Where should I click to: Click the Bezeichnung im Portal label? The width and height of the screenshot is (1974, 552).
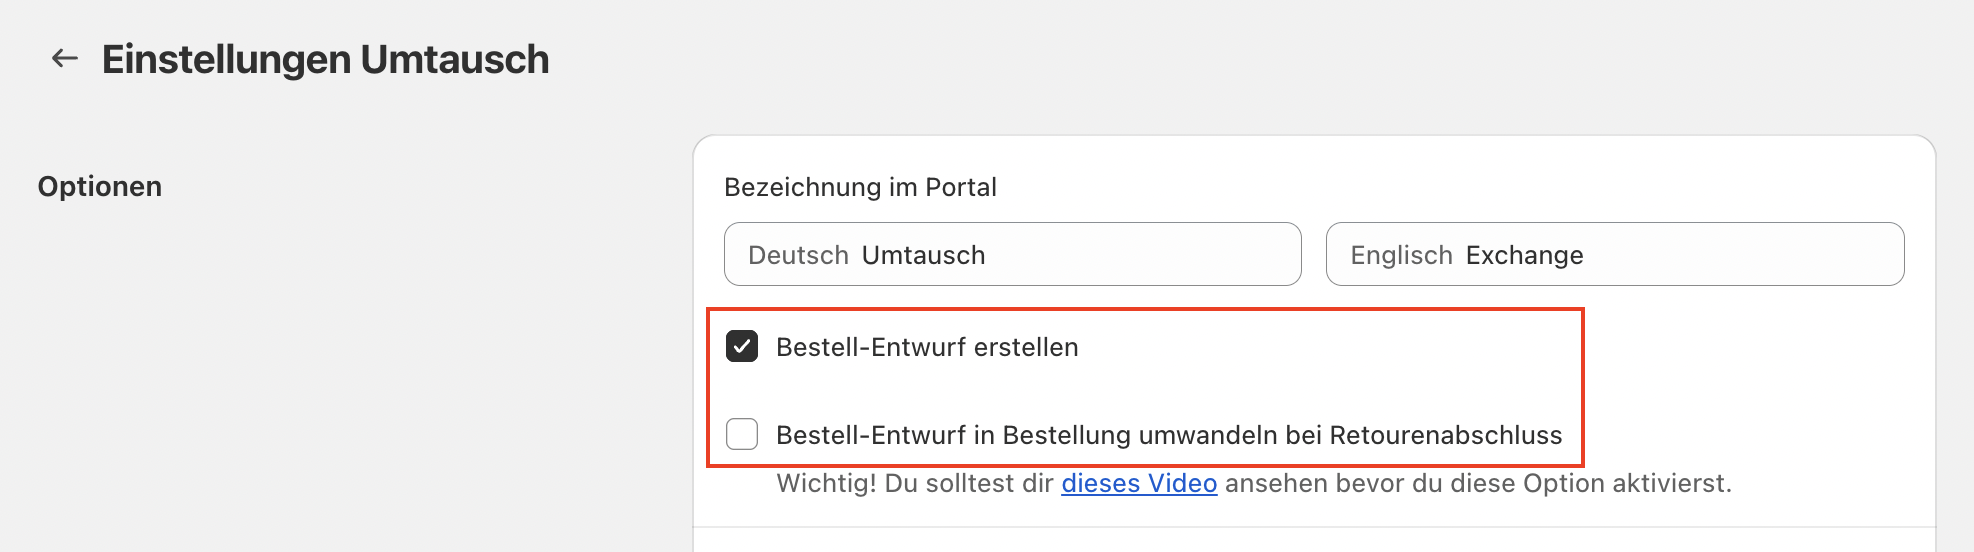[860, 187]
